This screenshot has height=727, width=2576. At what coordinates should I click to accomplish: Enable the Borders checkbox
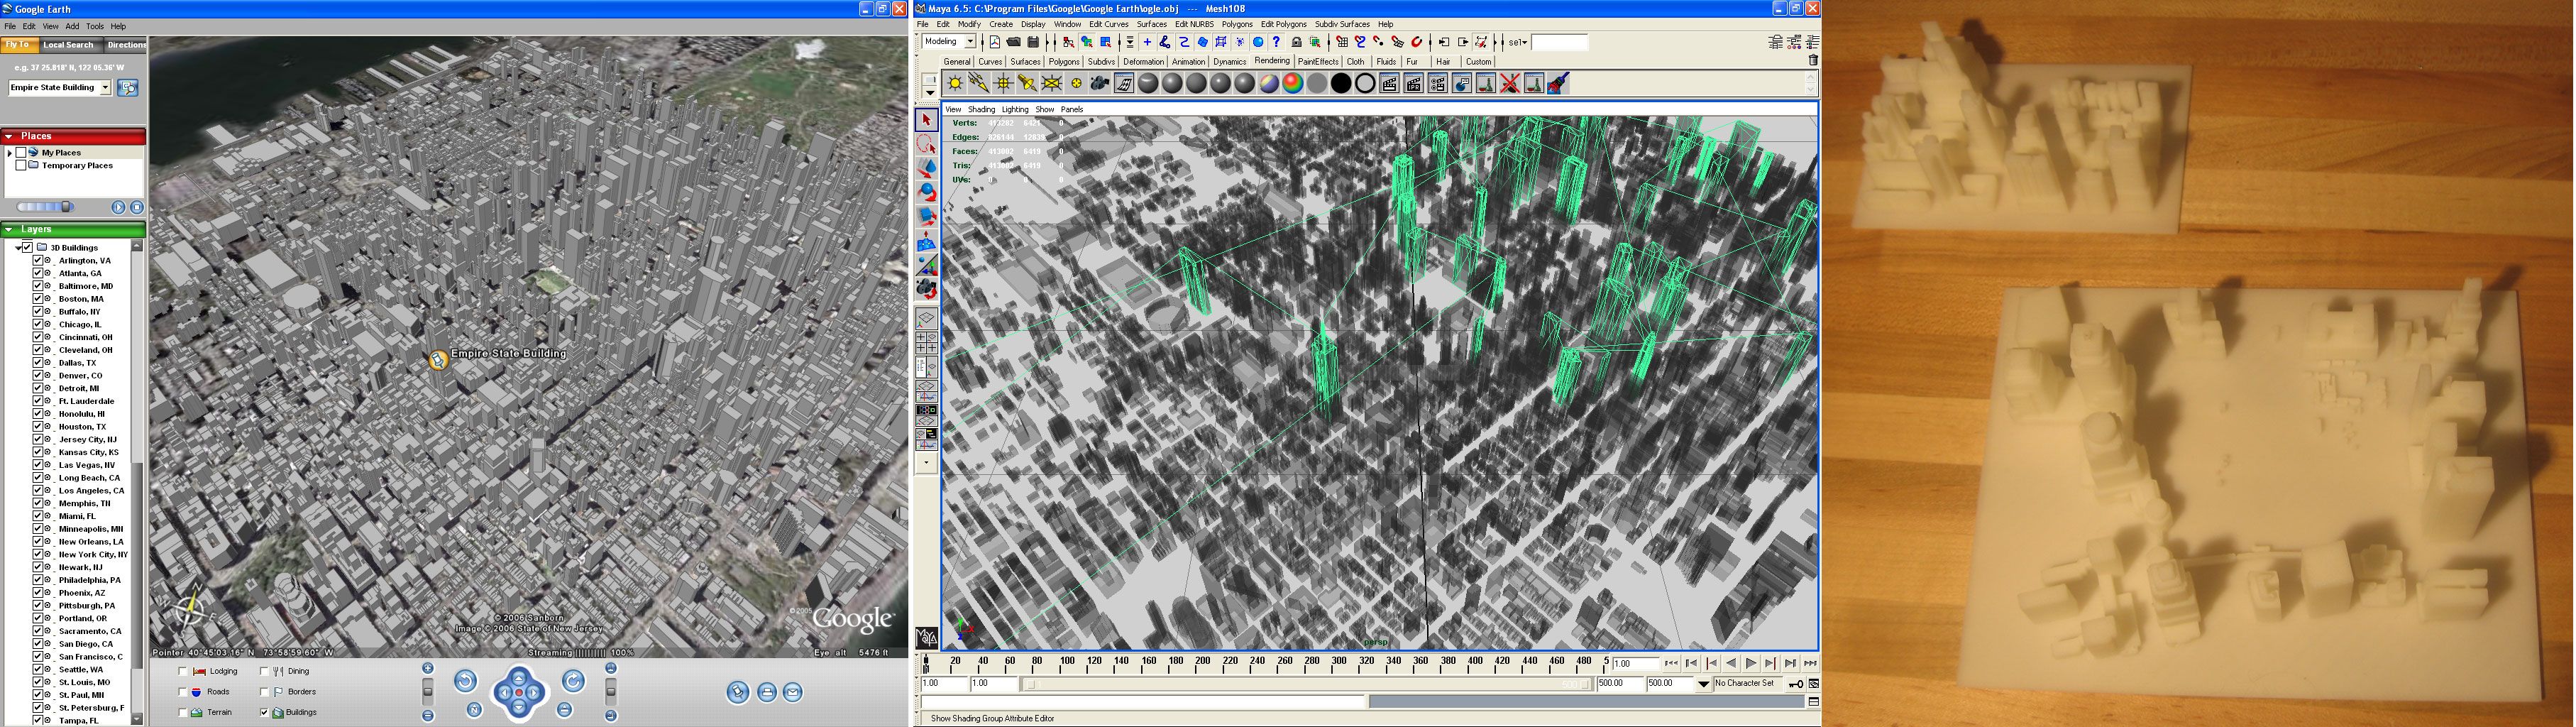(x=264, y=692)
